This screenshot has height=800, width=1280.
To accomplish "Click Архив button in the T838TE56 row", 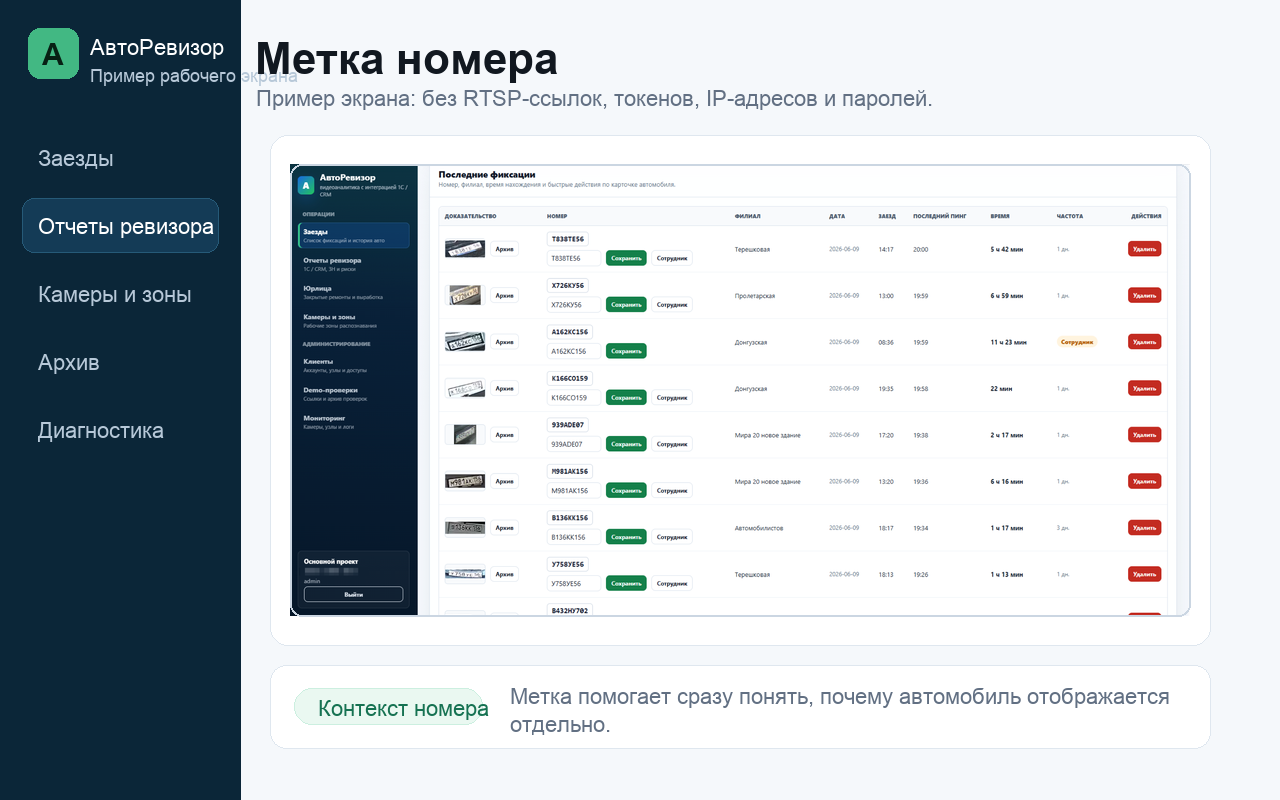I will [x=505, y=249].
